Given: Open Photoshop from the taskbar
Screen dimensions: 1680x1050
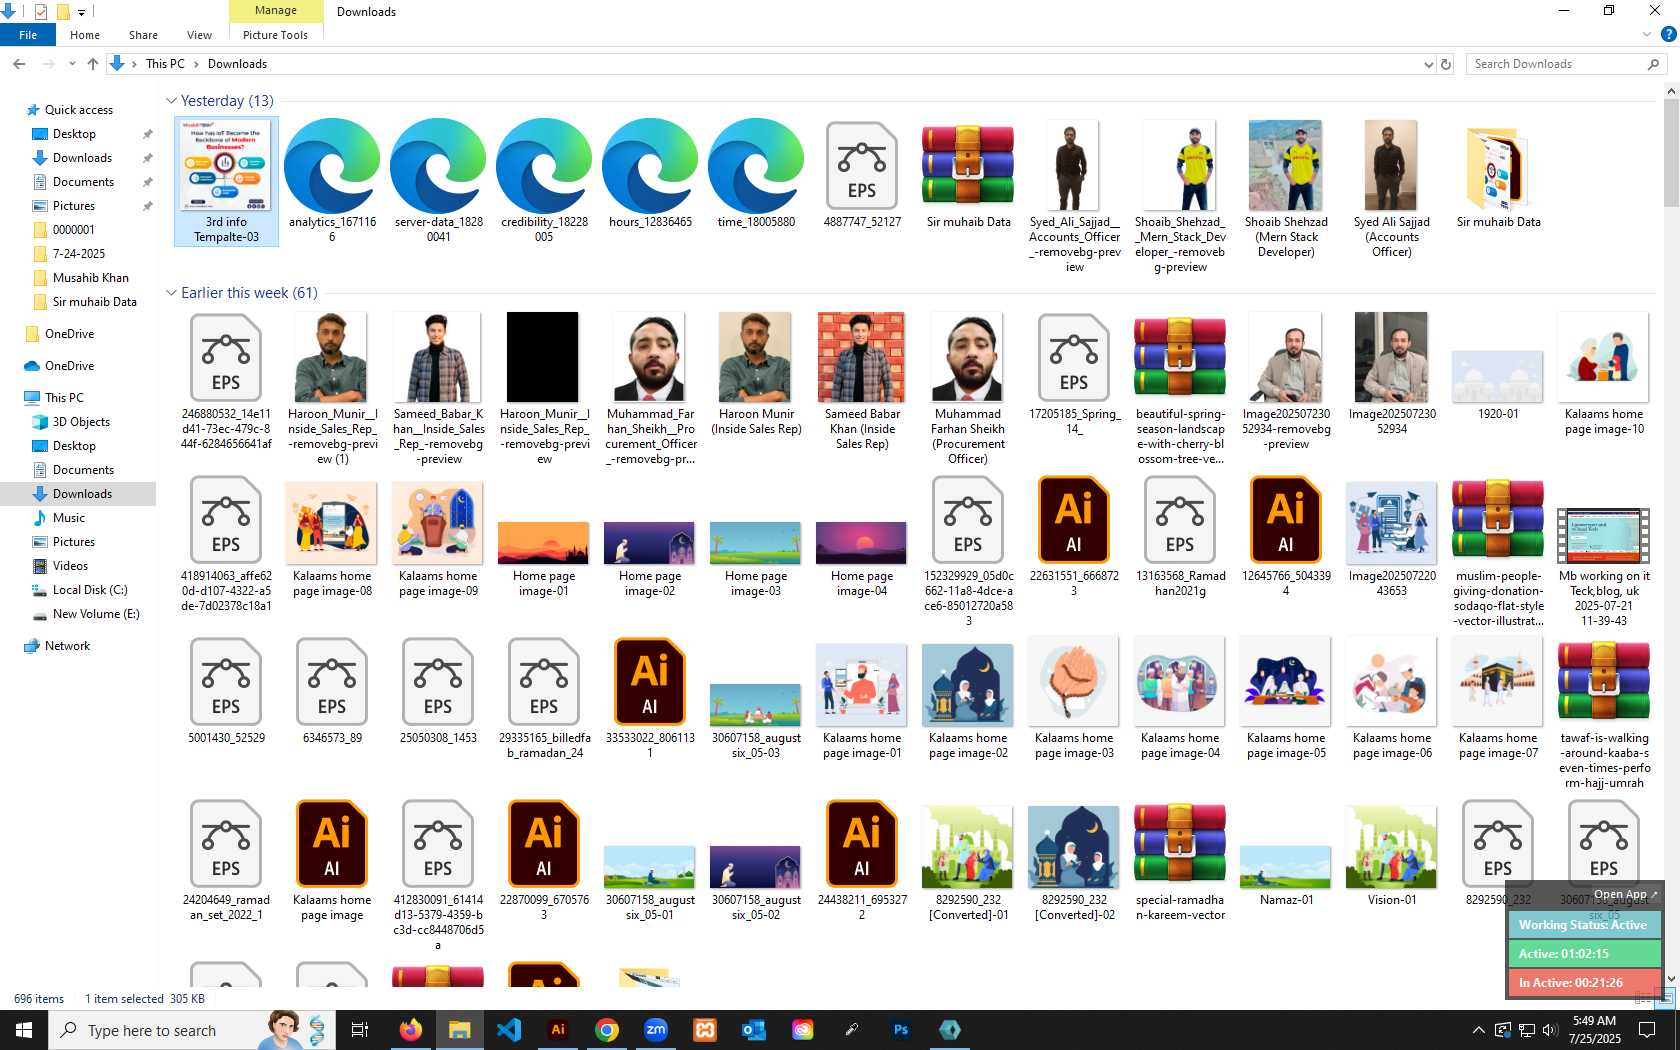Looking at the screenshot, I should tap(901, 1030).
